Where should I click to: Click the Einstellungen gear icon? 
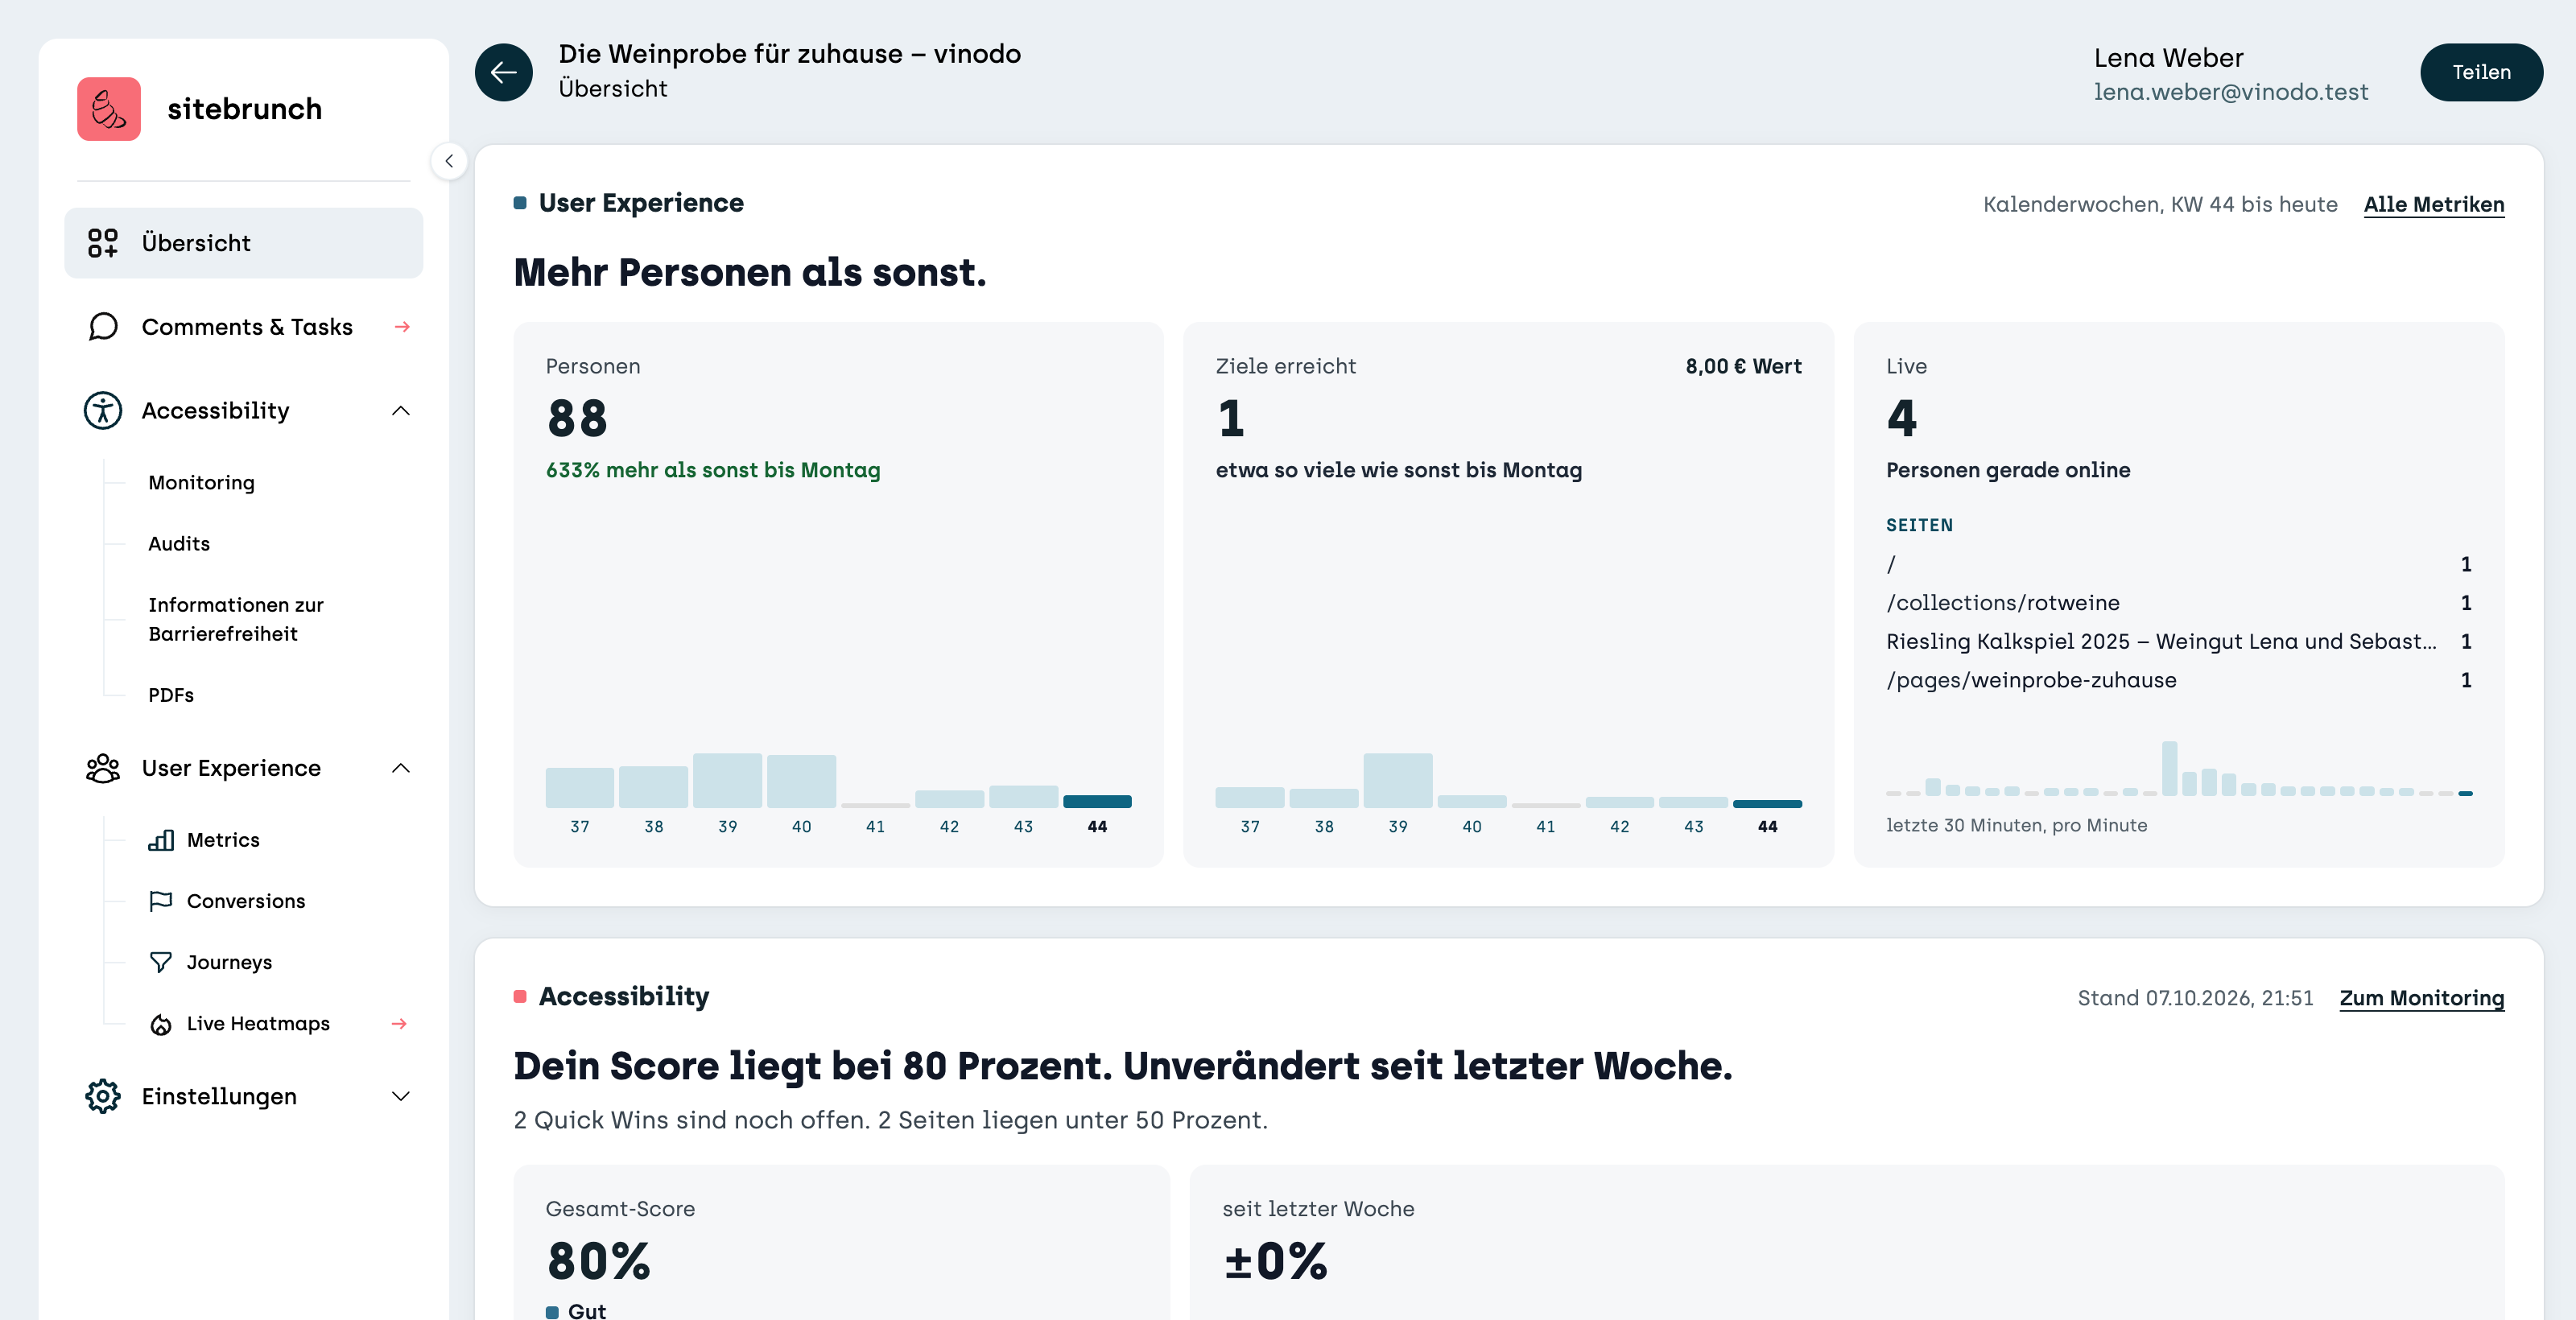103,1096
